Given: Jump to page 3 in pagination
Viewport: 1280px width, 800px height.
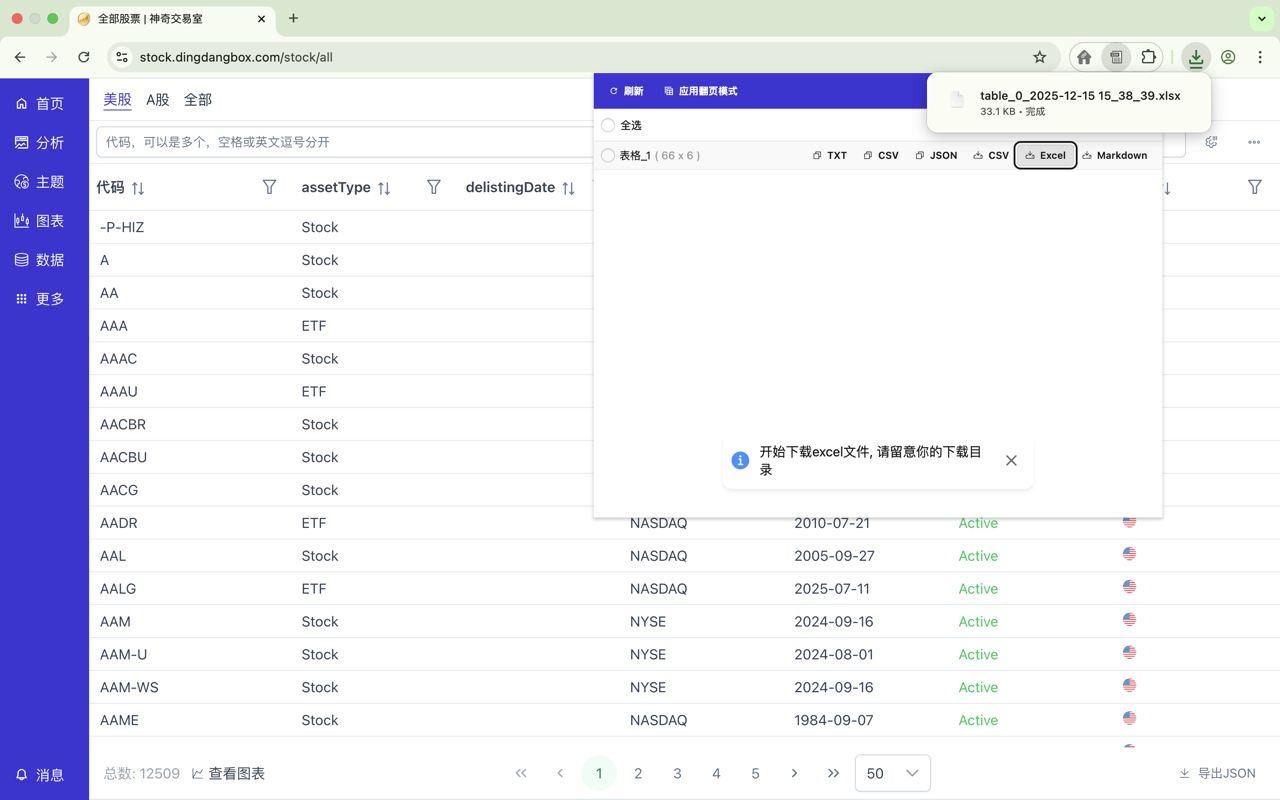Looking at the screenshot, I should point(677,773).
